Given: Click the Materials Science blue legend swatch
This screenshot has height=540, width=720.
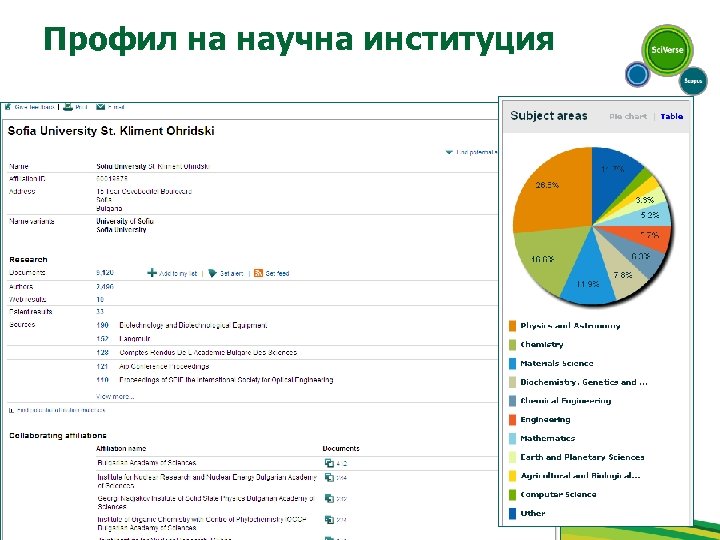Looking at the screenshot, I should point(512,363).
